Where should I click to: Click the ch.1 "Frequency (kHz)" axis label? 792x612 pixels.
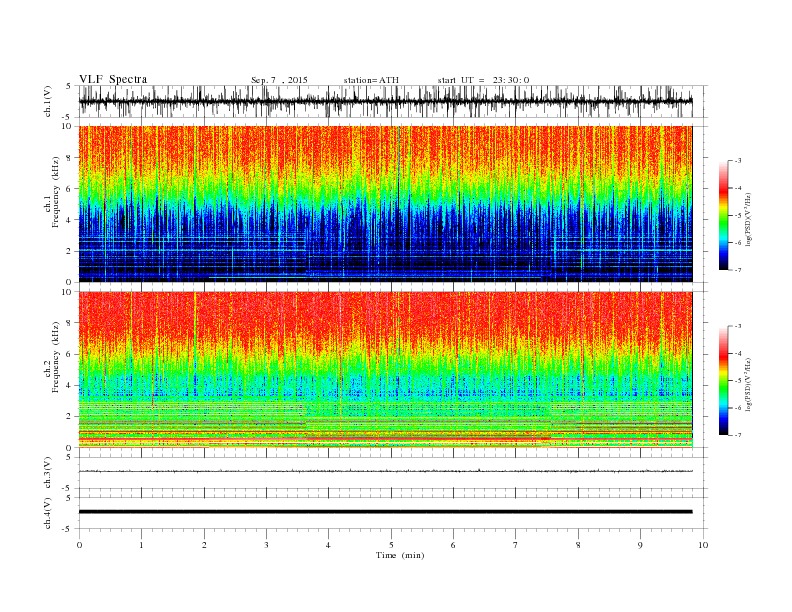pos(56,191)
